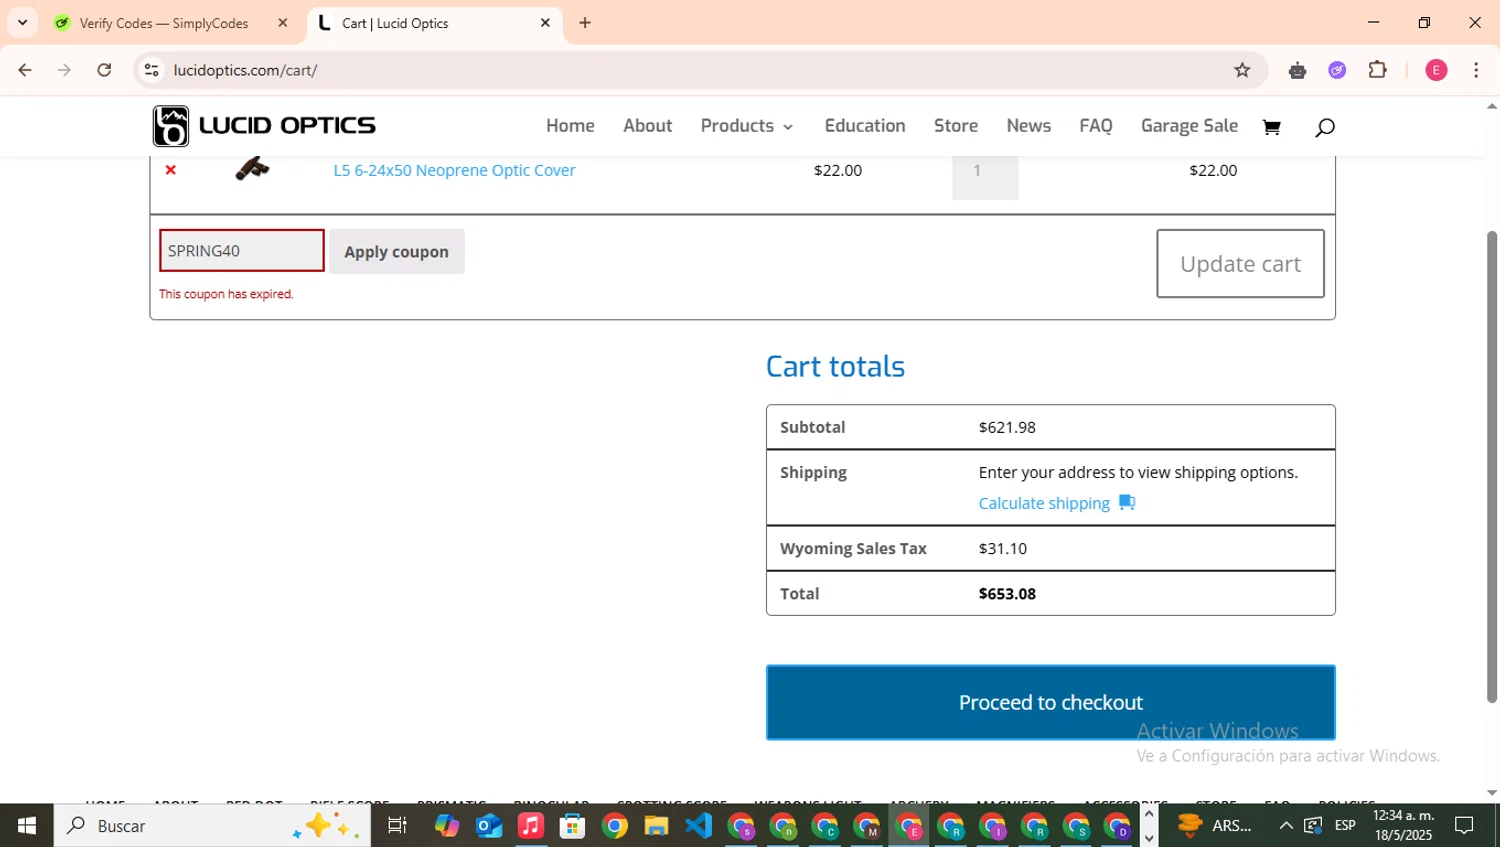1500x847 pixels.
Task: Open the Chrome profile avatar E
Action: (x=1436, y=70)
